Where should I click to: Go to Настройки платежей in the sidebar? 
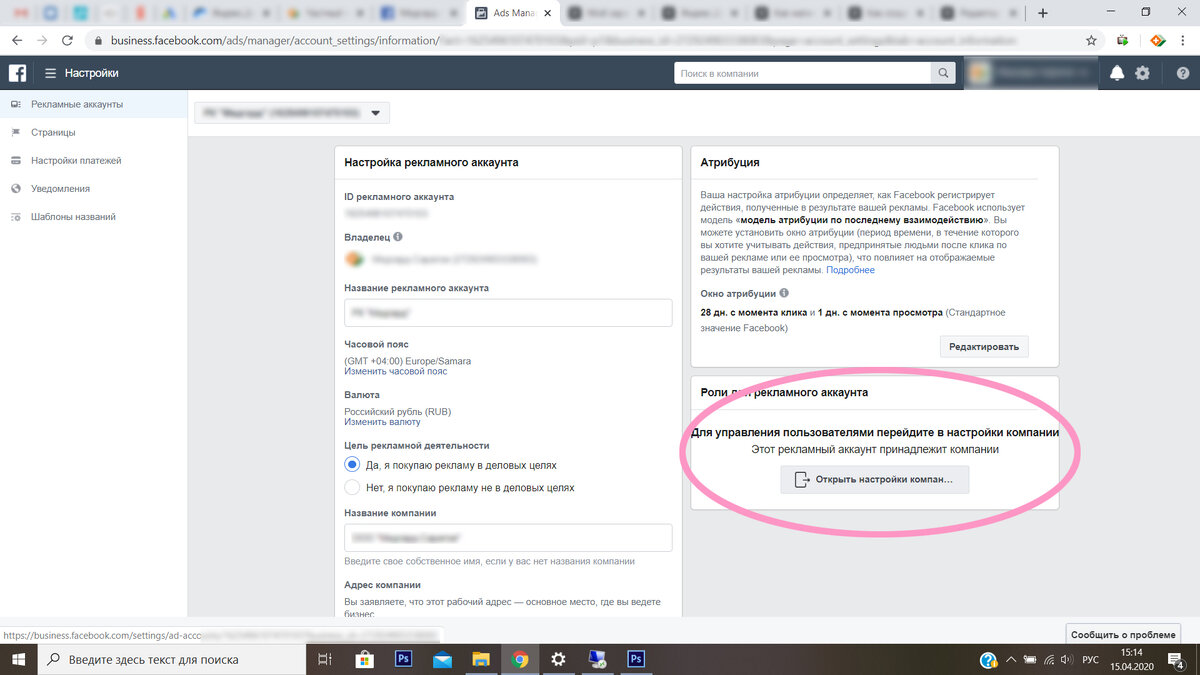click(x=76, y=160)
